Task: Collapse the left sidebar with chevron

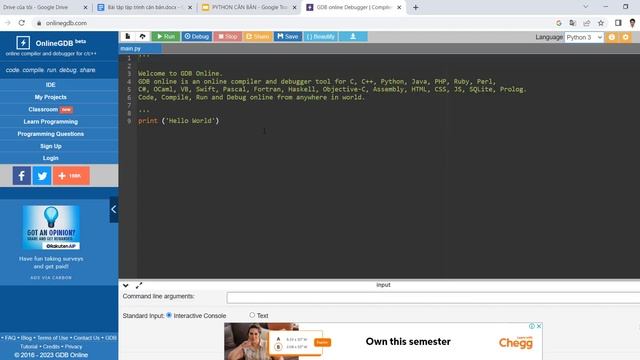Action: [114, 209]
